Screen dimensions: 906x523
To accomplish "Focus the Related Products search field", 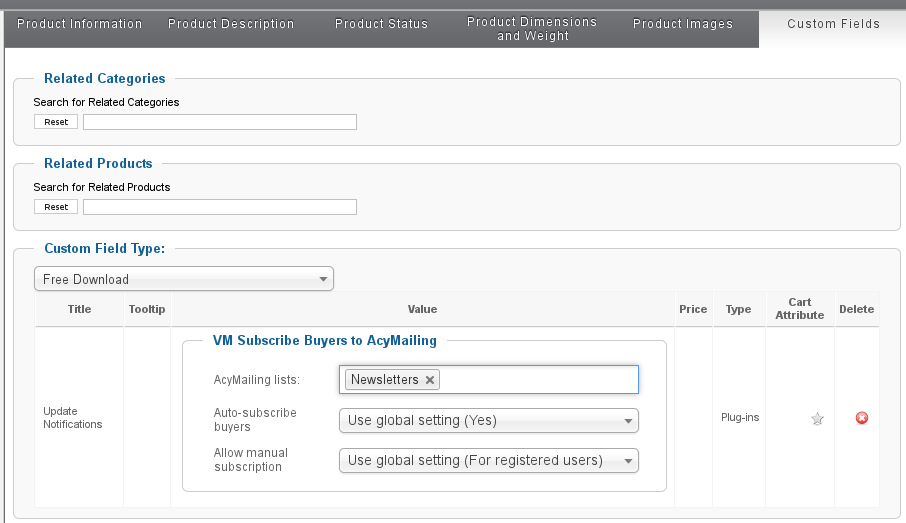I will point(219,207).
